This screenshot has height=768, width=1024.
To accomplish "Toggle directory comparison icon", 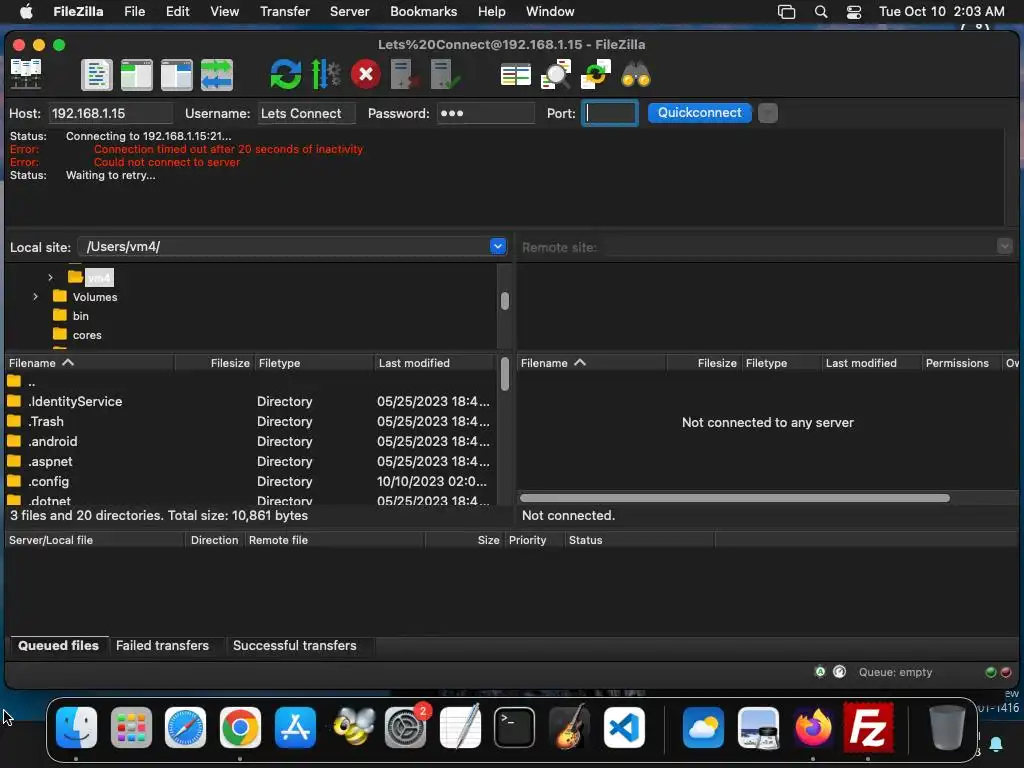I will point(556,74).
